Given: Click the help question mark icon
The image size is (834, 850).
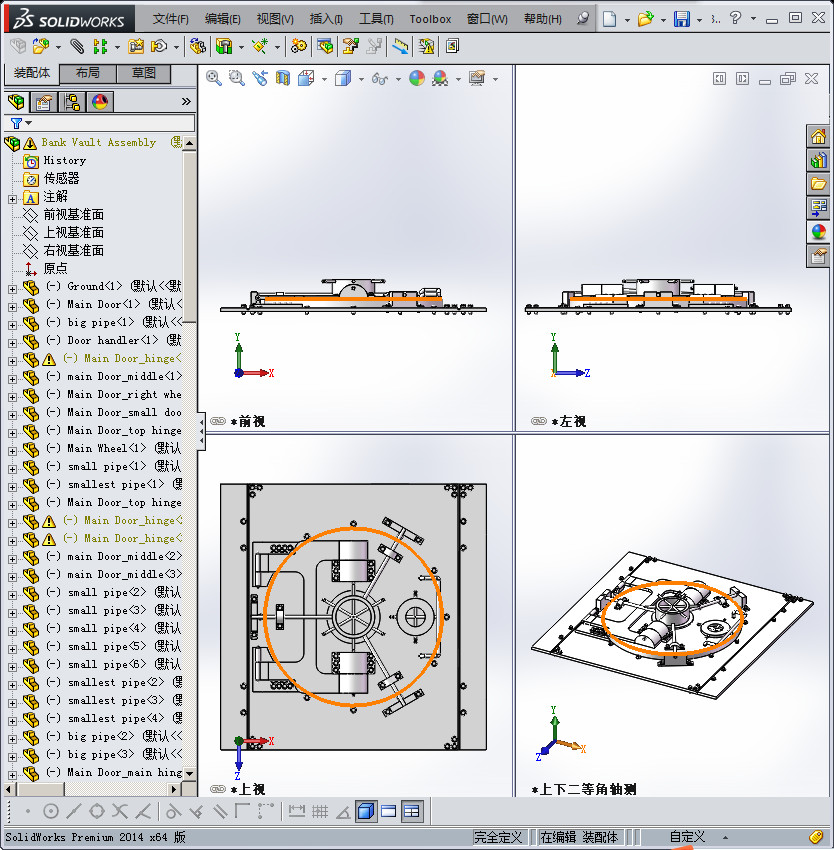Looking at the screenshot, I should point(735,18).
